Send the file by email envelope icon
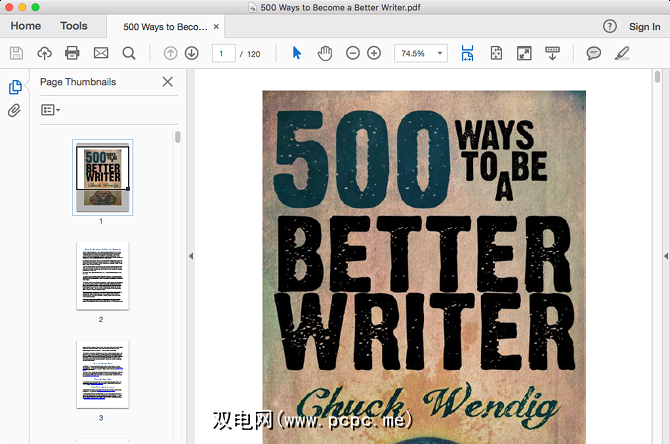 (x=100, y=53)
